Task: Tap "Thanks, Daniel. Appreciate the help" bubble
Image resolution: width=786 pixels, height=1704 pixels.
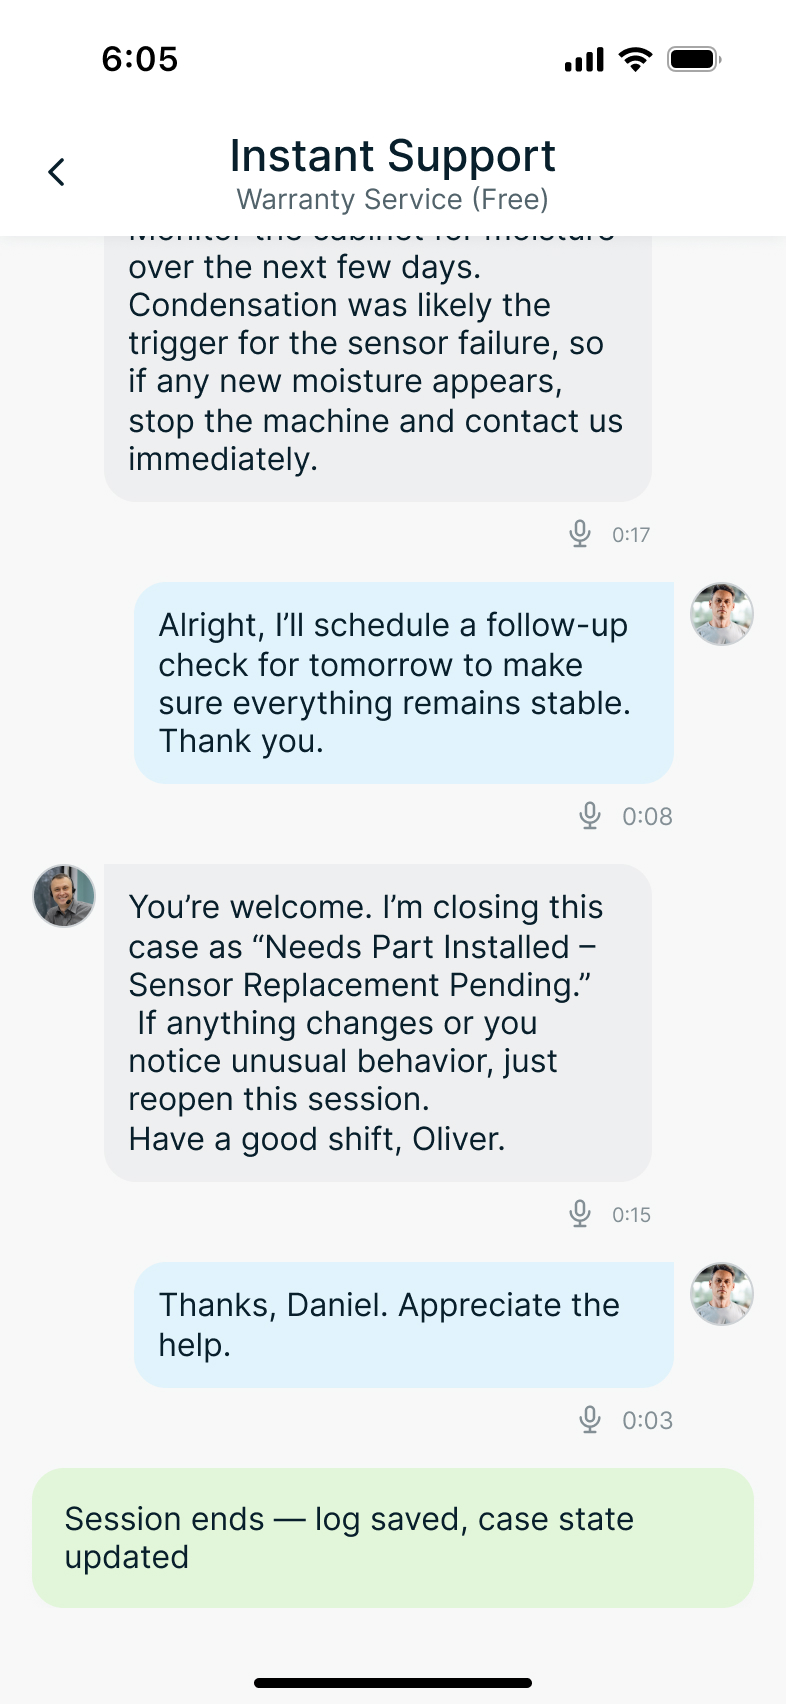Action: [x=404, y=1324]
